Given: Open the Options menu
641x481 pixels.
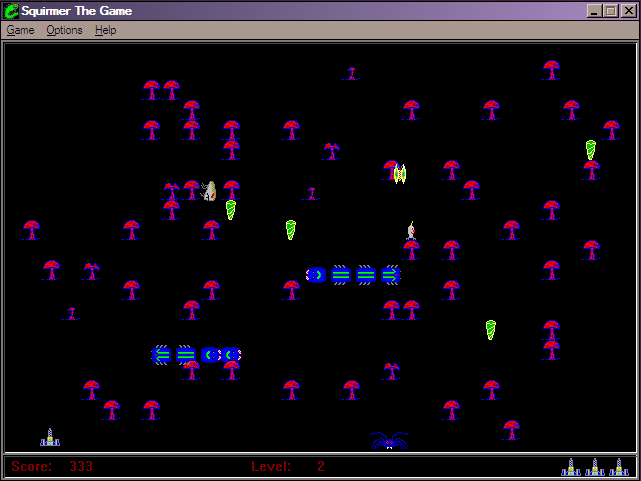Looking at the screenshot, I should coord(64,30).
